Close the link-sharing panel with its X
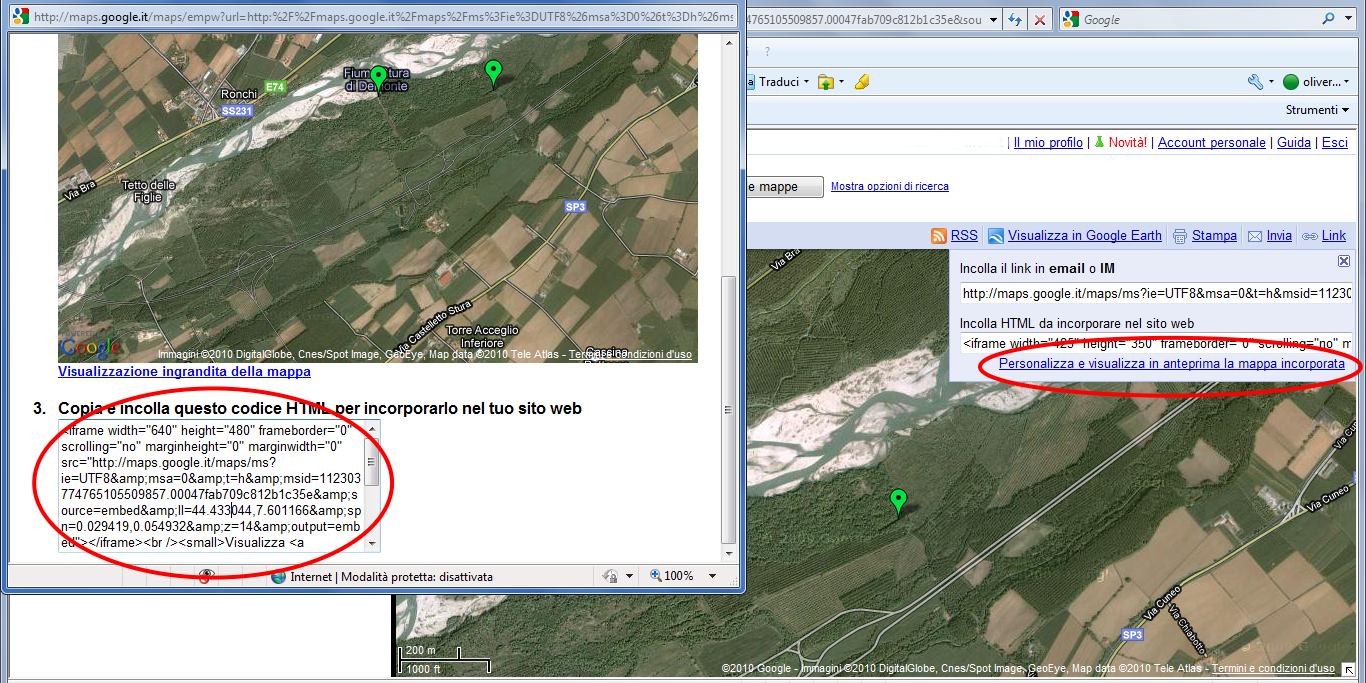 click(x=1344, y=260)
